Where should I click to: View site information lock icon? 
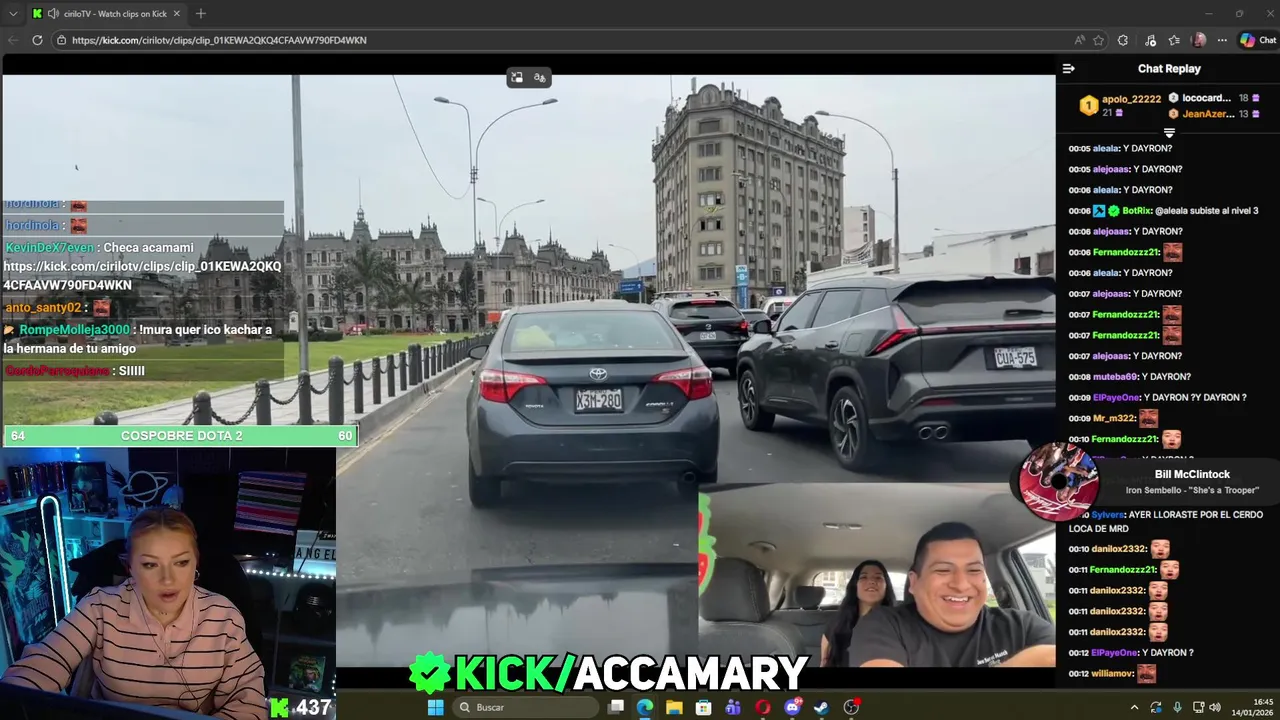[x=62, y=40]
